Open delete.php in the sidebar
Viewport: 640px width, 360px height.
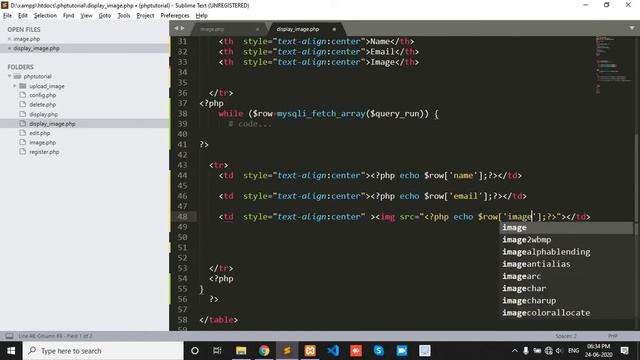(42, 104)
